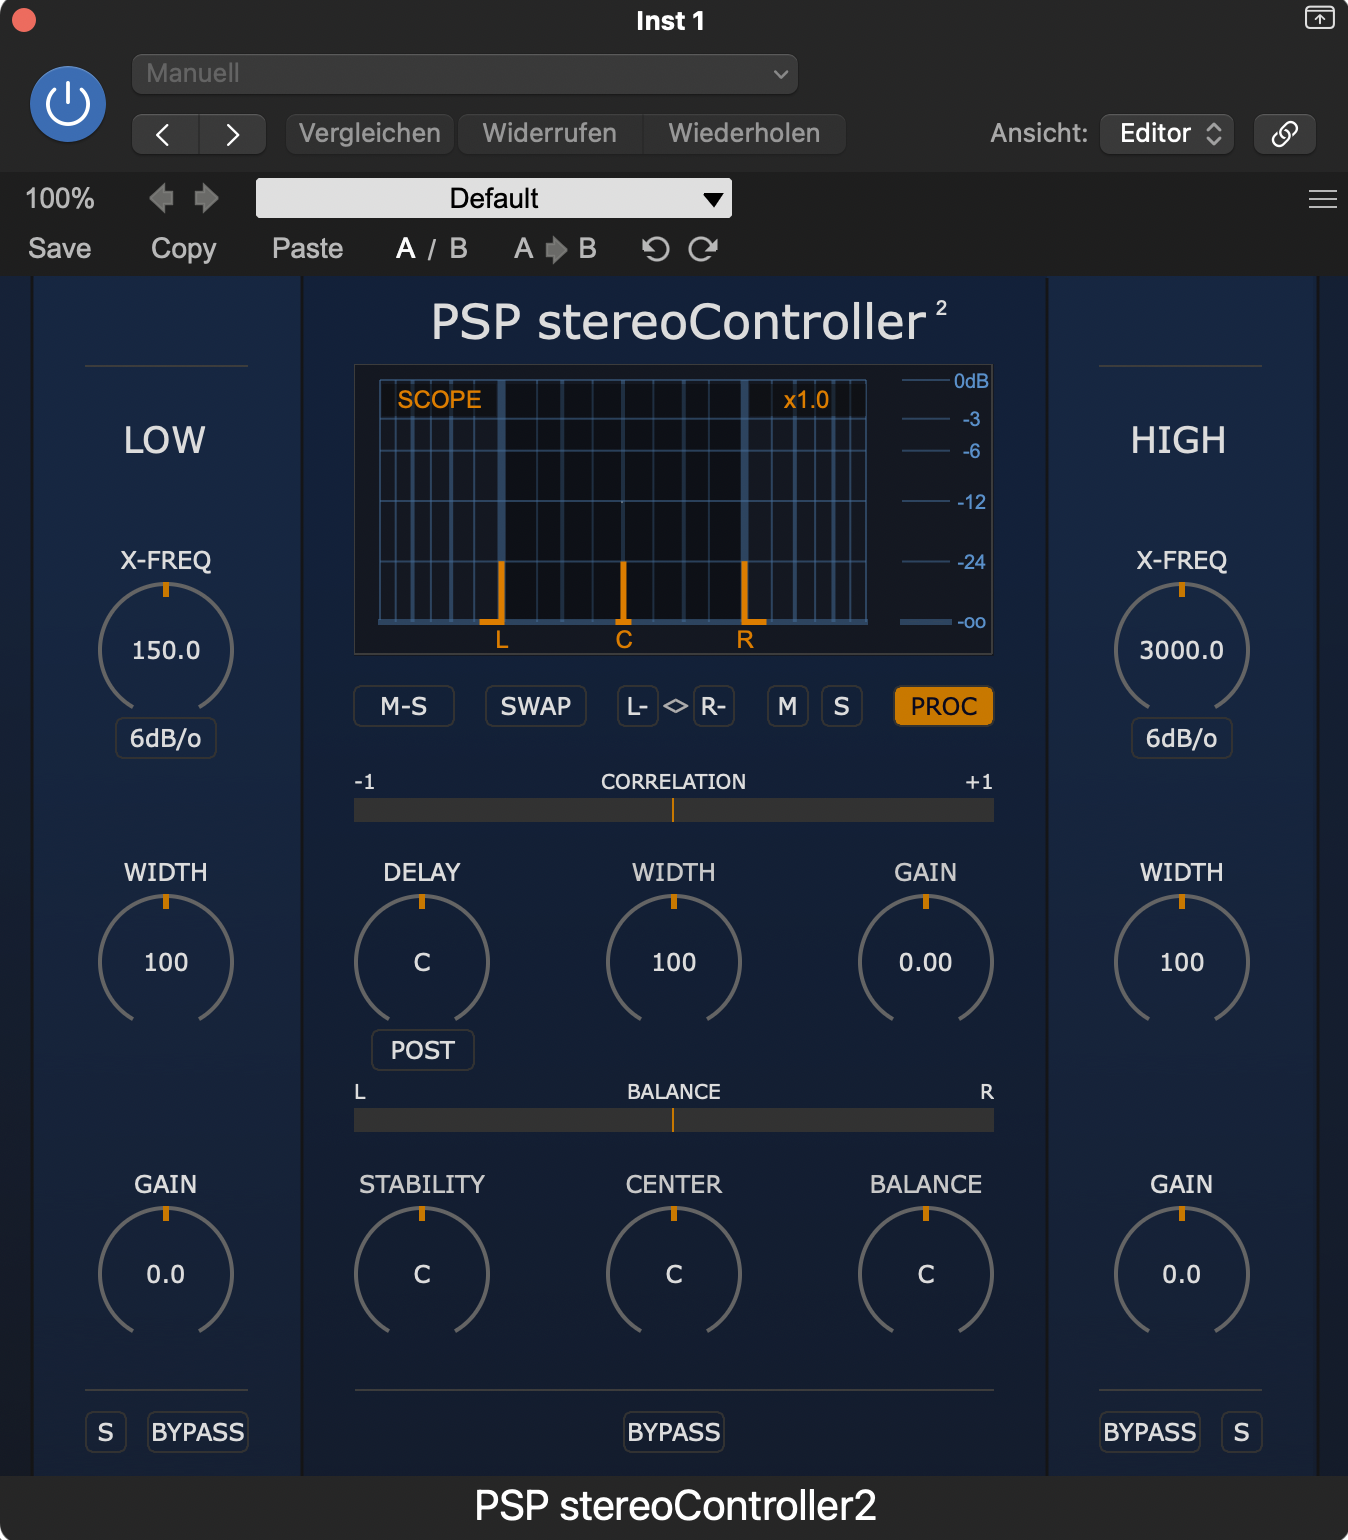
Task: Open the Manuell preset dropdown
Action: pyautogui.click(x=465, y=74)
